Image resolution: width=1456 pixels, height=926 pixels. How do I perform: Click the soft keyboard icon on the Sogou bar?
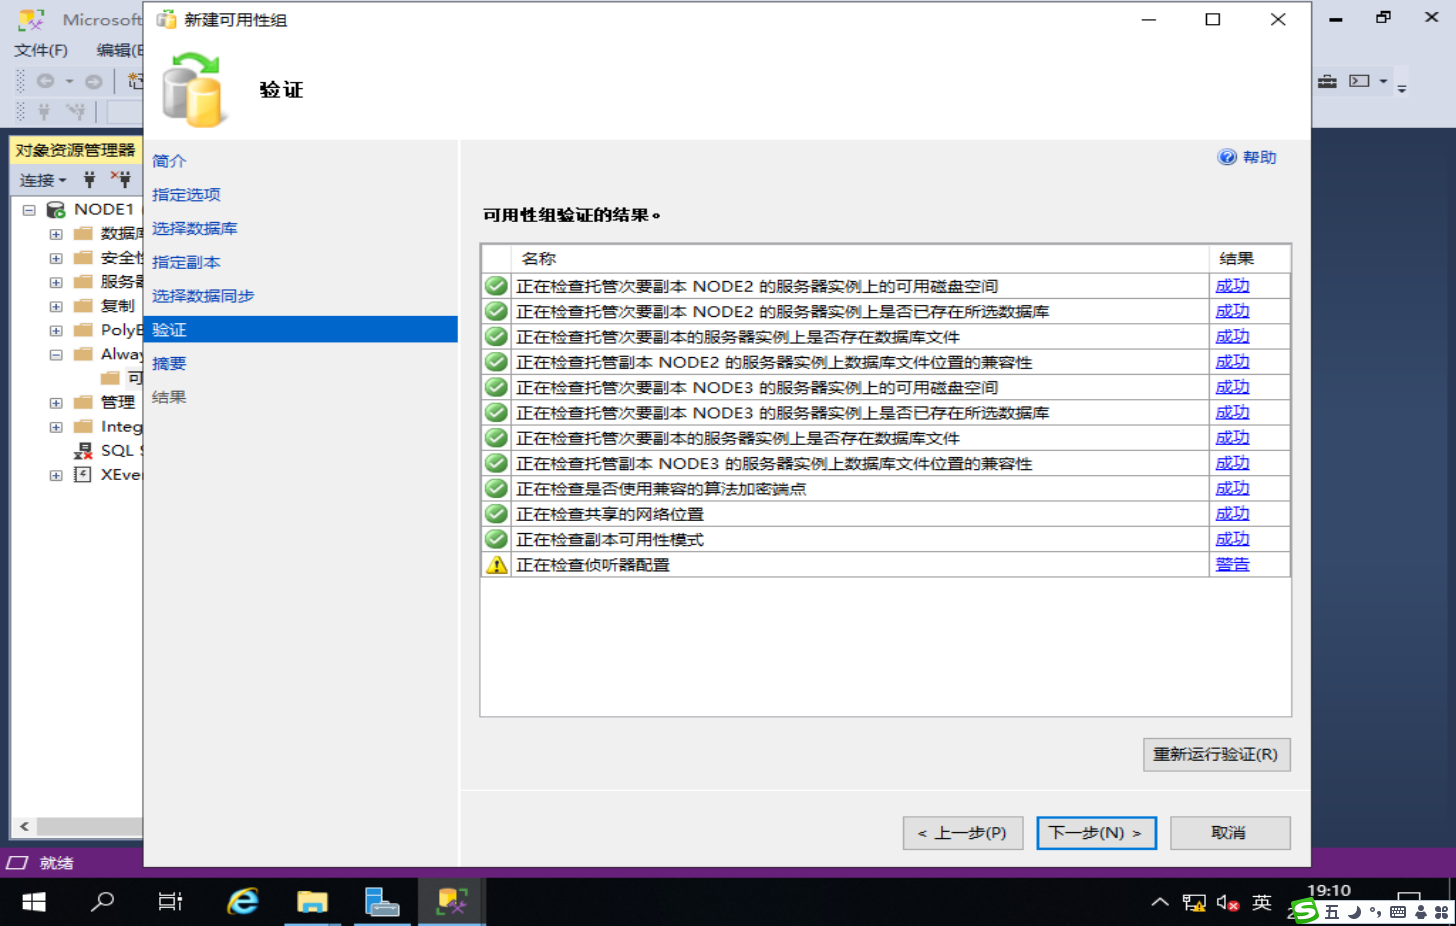pyautogui.click(x=1398, y=912)
